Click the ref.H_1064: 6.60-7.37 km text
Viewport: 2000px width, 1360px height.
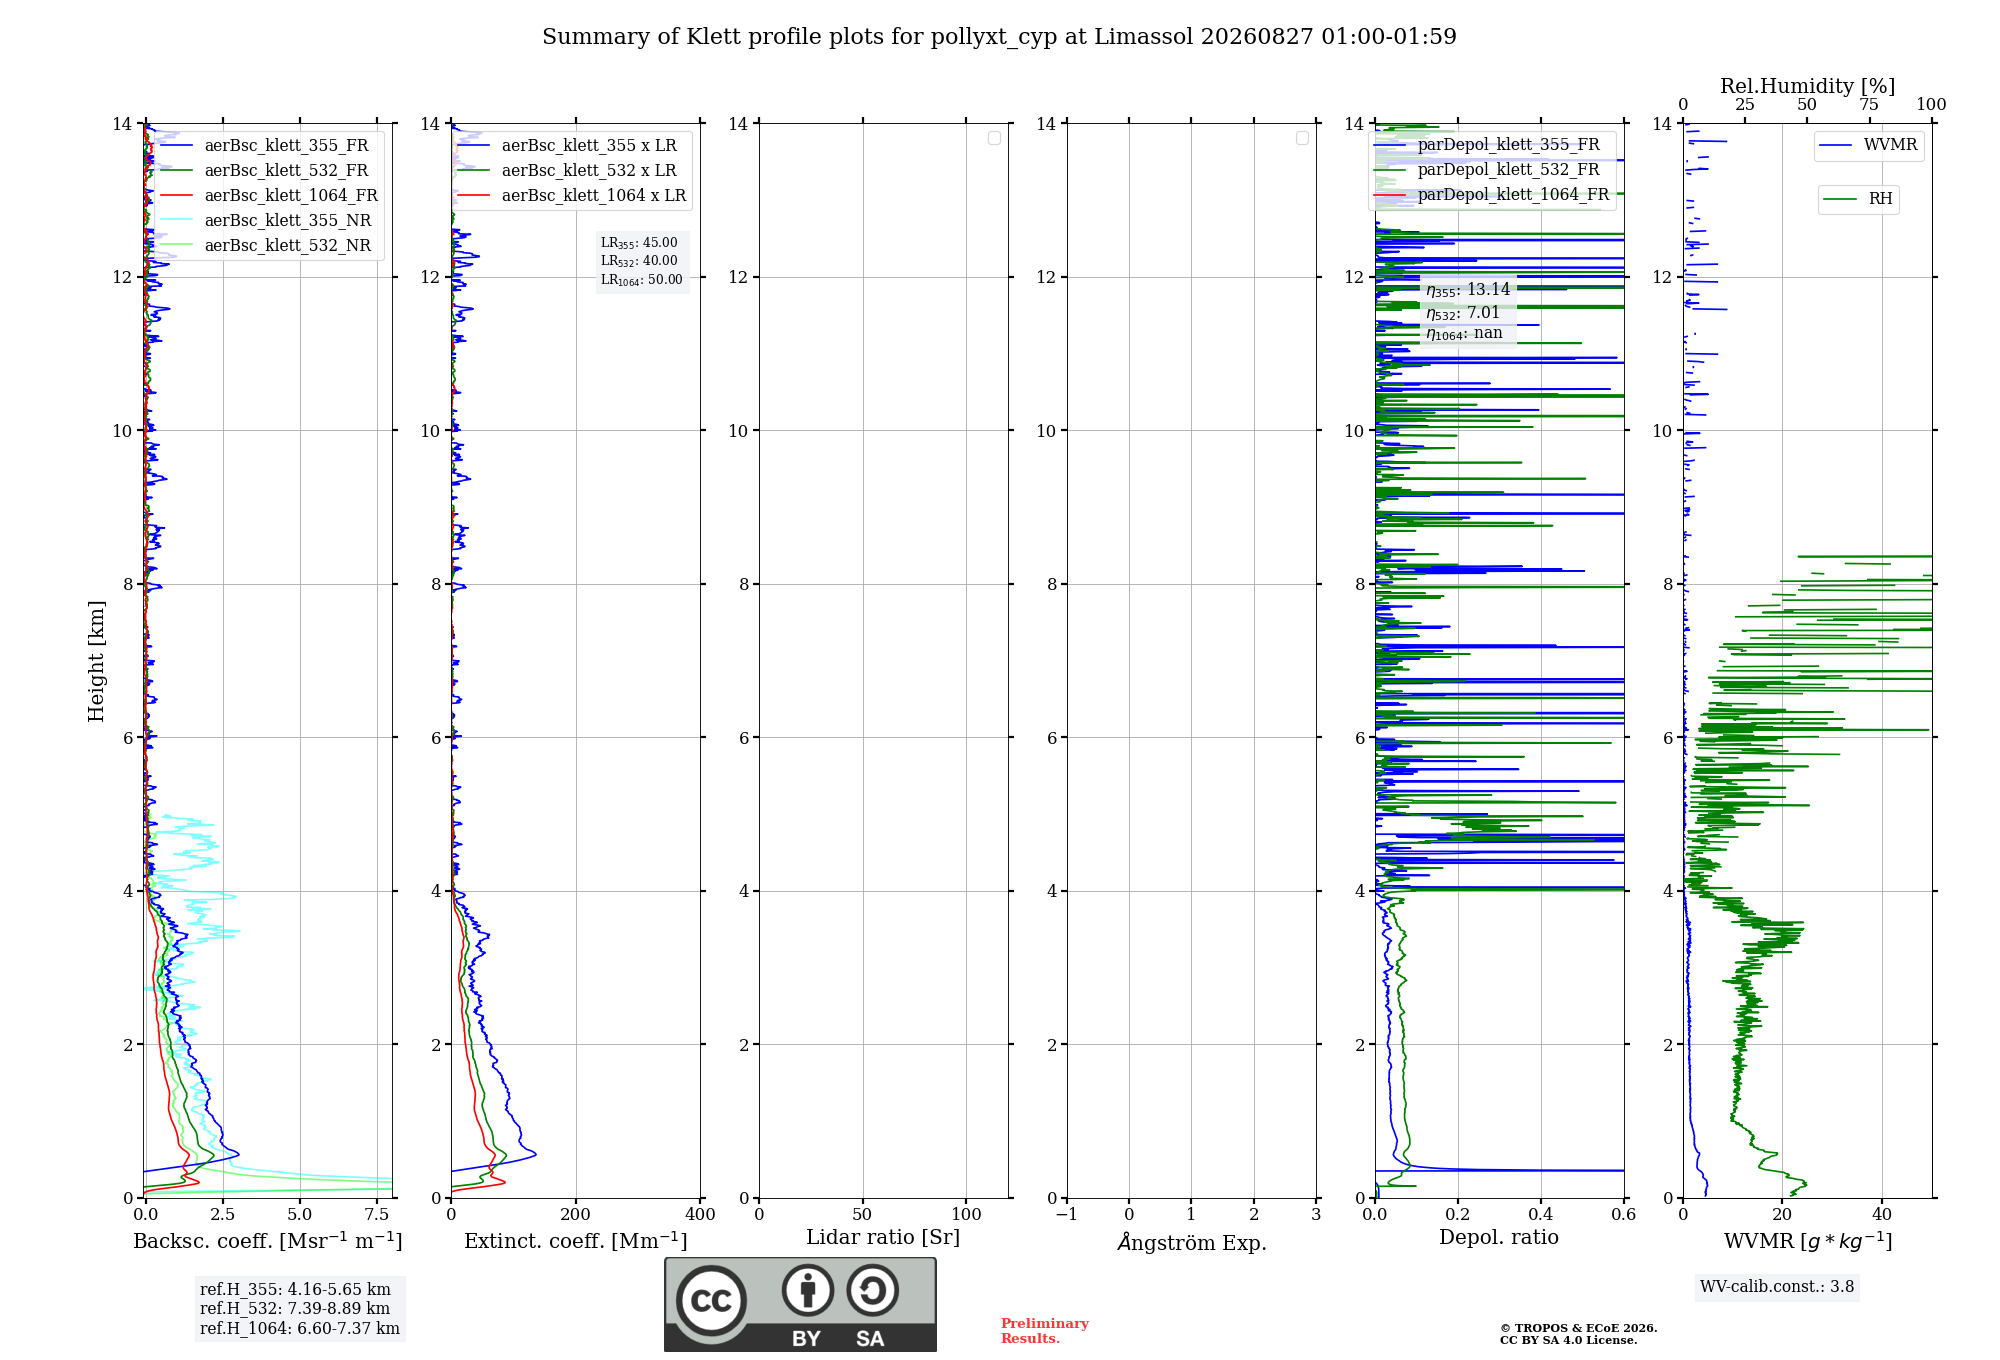pos(300,1329)
